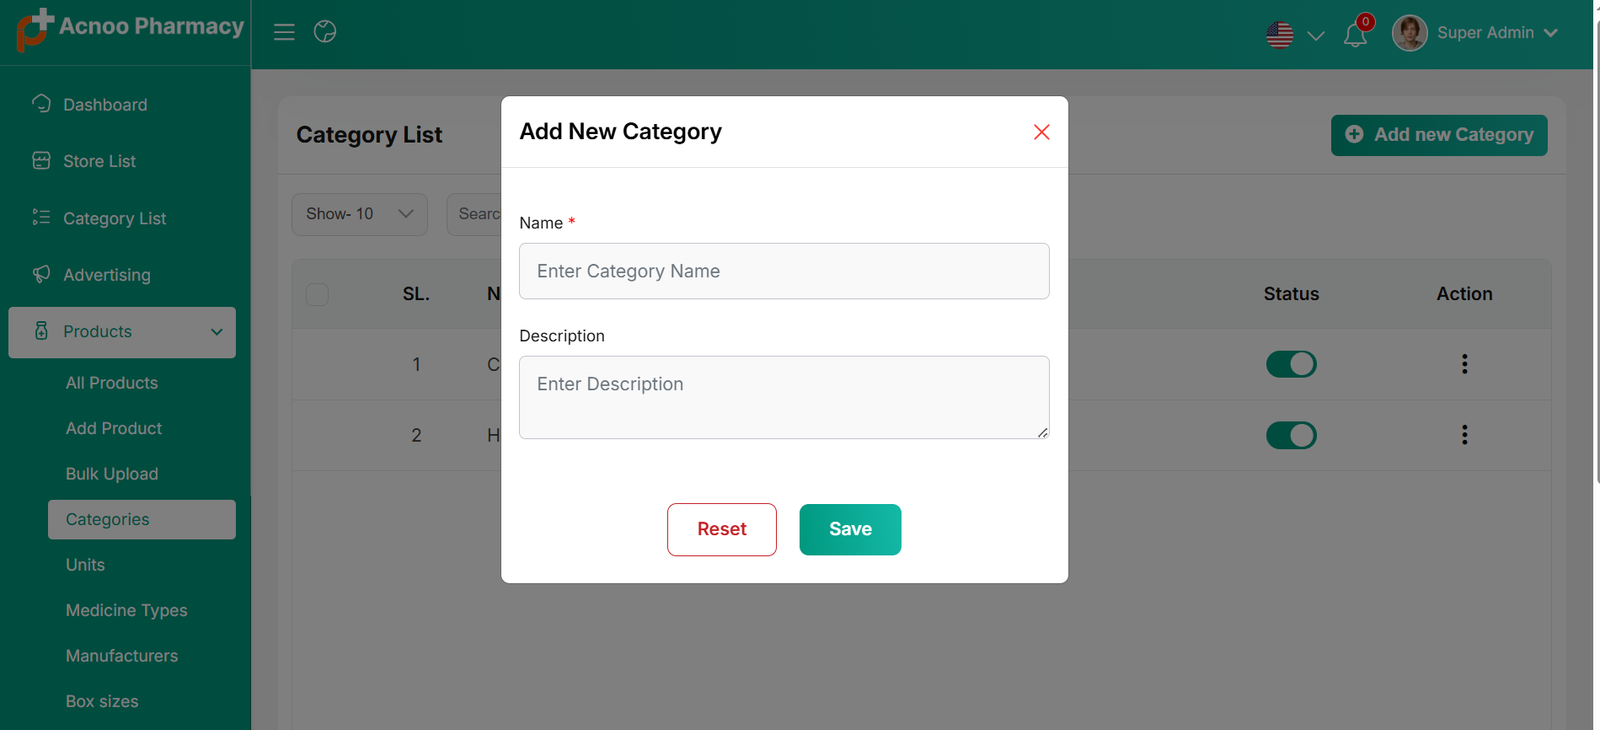This screenshot has height=730, width=1600.
Task: Open three-dot action menu for row 1
Action: 1464,364
